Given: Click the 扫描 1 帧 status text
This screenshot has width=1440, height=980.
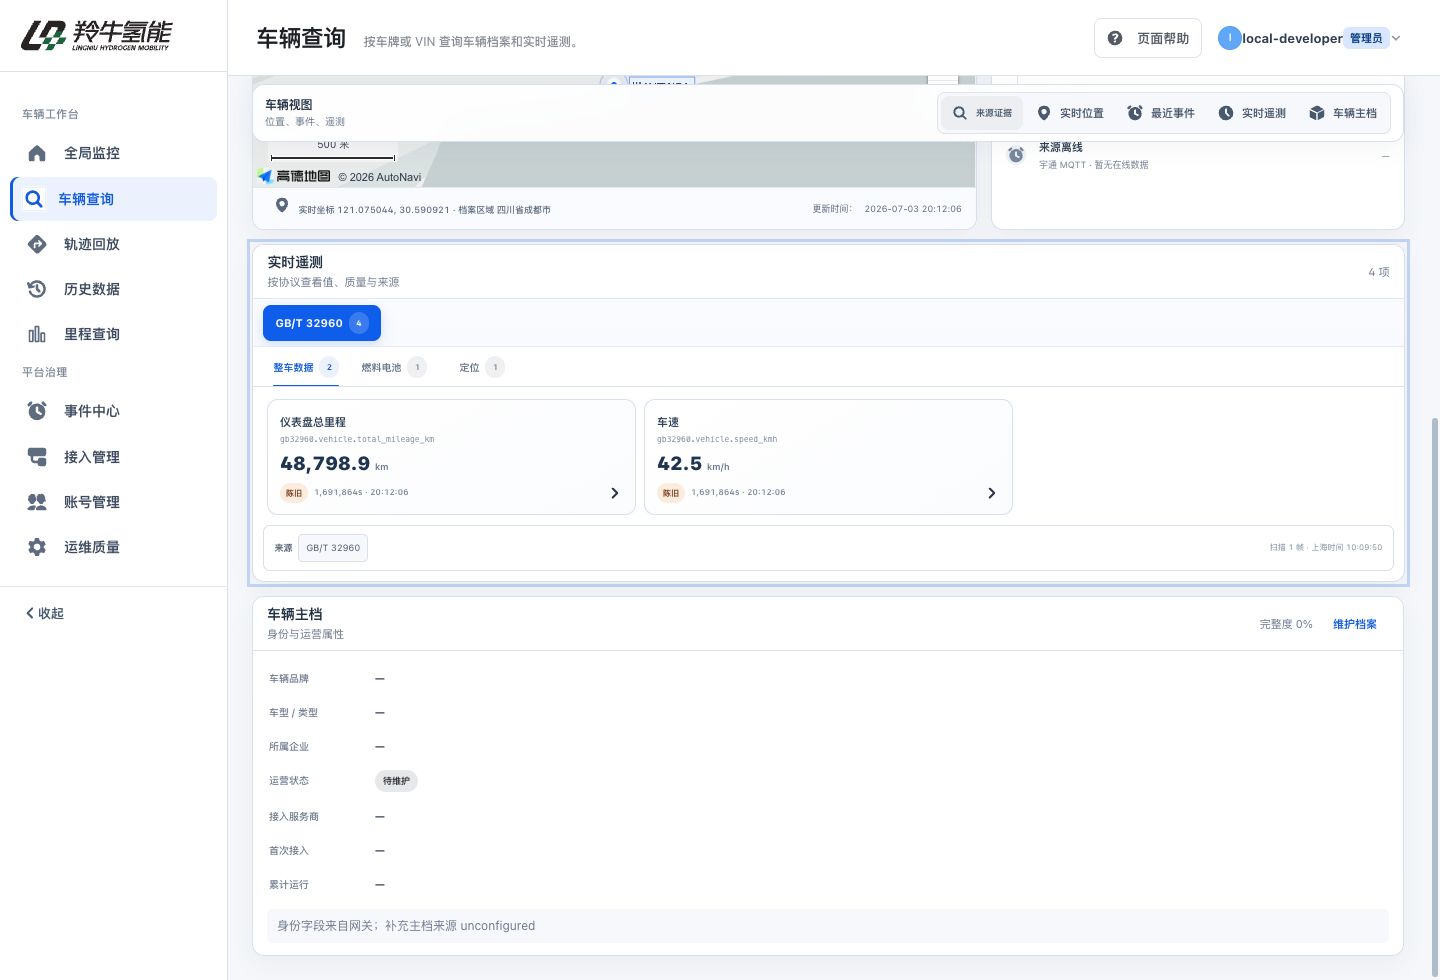Looking at the screenshot, I should pyautogui.click(x=1326, y=548).
